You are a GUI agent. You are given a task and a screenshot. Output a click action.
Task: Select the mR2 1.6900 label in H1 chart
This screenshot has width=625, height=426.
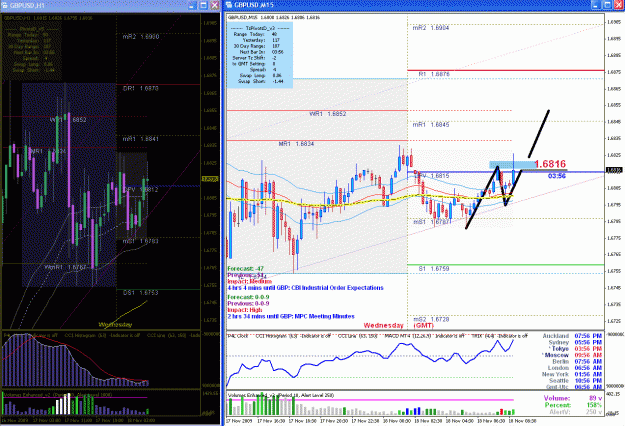[x=141, y=37]
